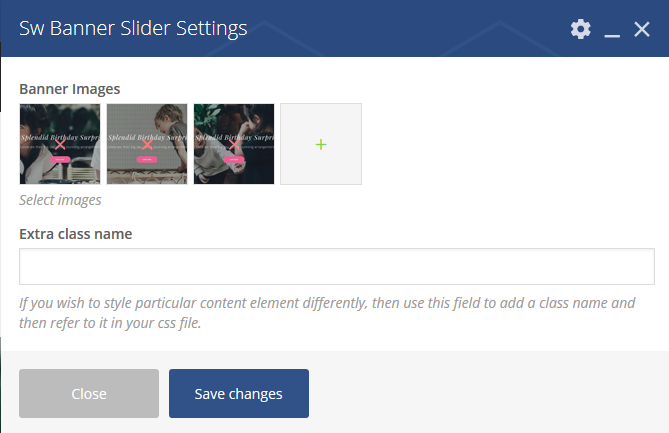669x433 pixels.
Task: Click the gray Close button
Action: click(x=89, y=393)
